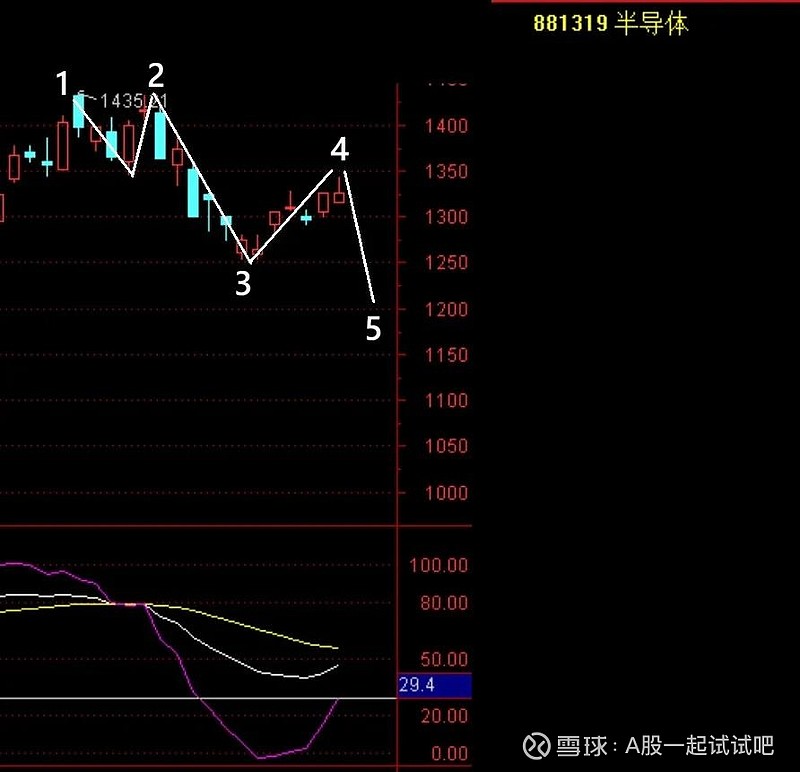The width and height of the screenshot is (800, 772).
Task: Click the 1000 price axis label
Action: pos(446,493)
